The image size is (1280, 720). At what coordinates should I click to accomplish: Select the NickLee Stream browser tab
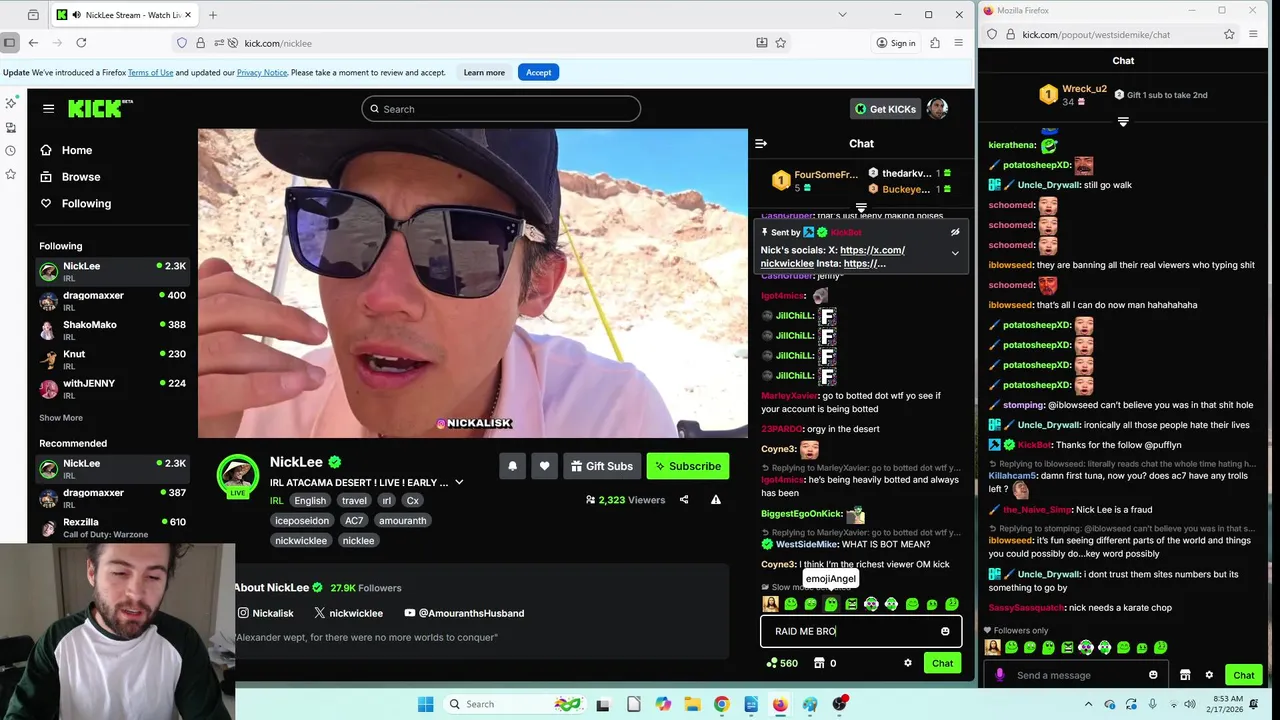(x=125, y=15)
